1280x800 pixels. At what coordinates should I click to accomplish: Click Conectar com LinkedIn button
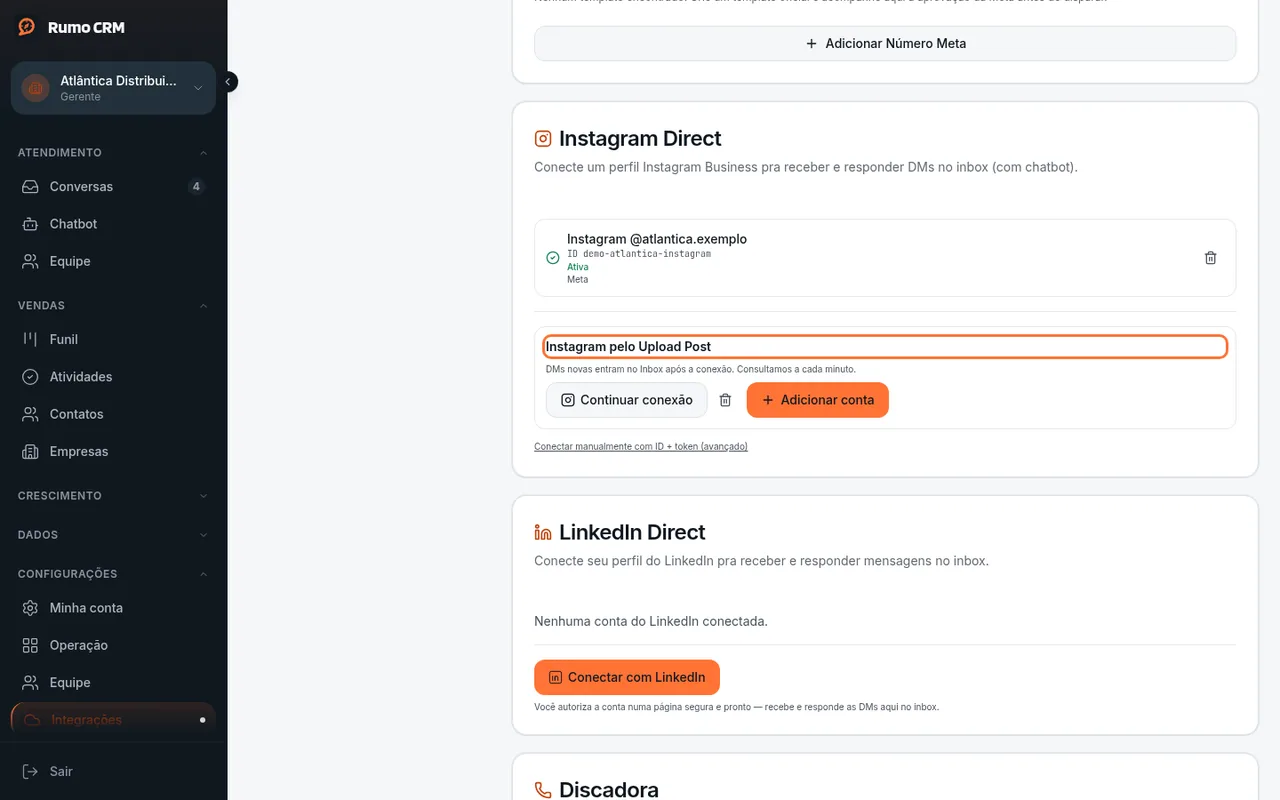pyautogui.click(x=627, y=677)
